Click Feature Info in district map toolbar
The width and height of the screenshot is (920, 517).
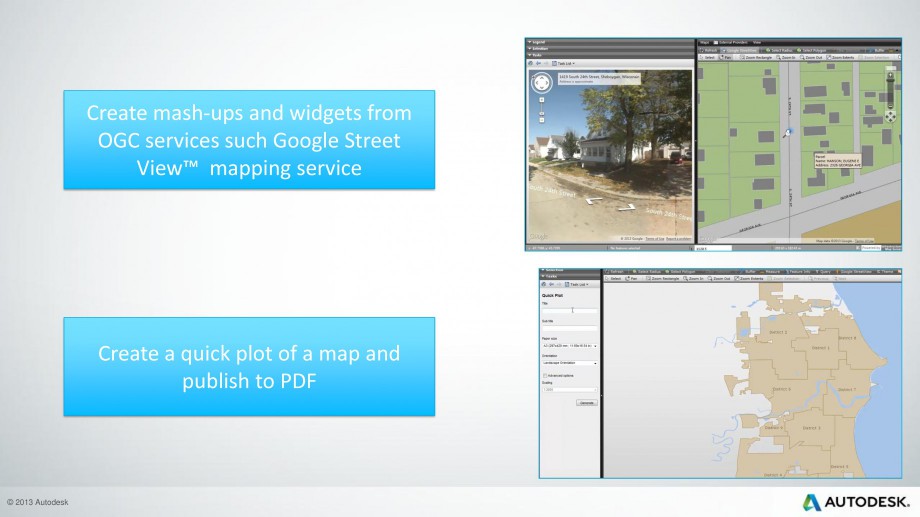(797, 272)
